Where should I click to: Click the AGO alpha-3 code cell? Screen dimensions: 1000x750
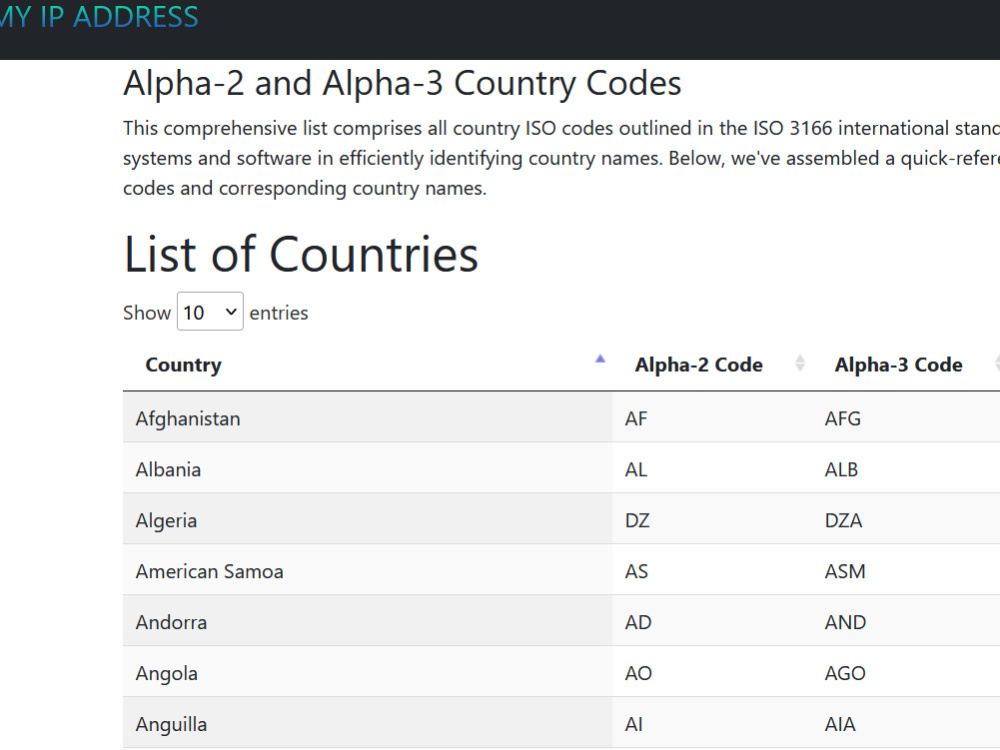(x=906, y=673)
